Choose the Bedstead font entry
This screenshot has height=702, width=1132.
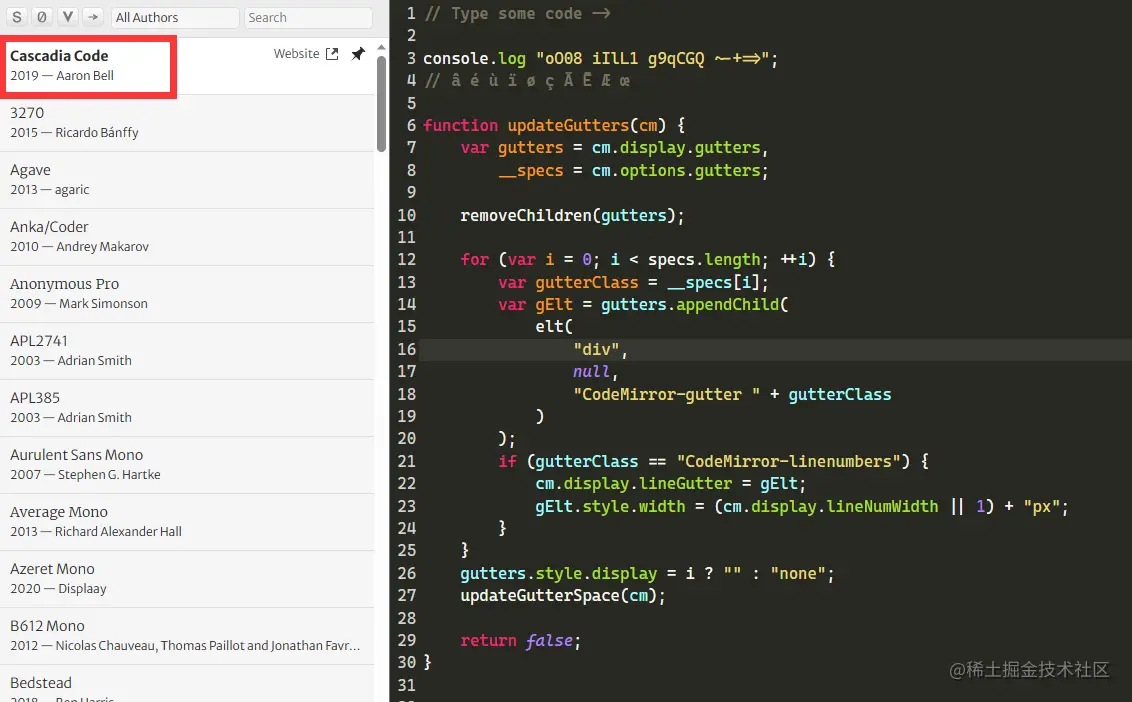[x=187, y=685]
